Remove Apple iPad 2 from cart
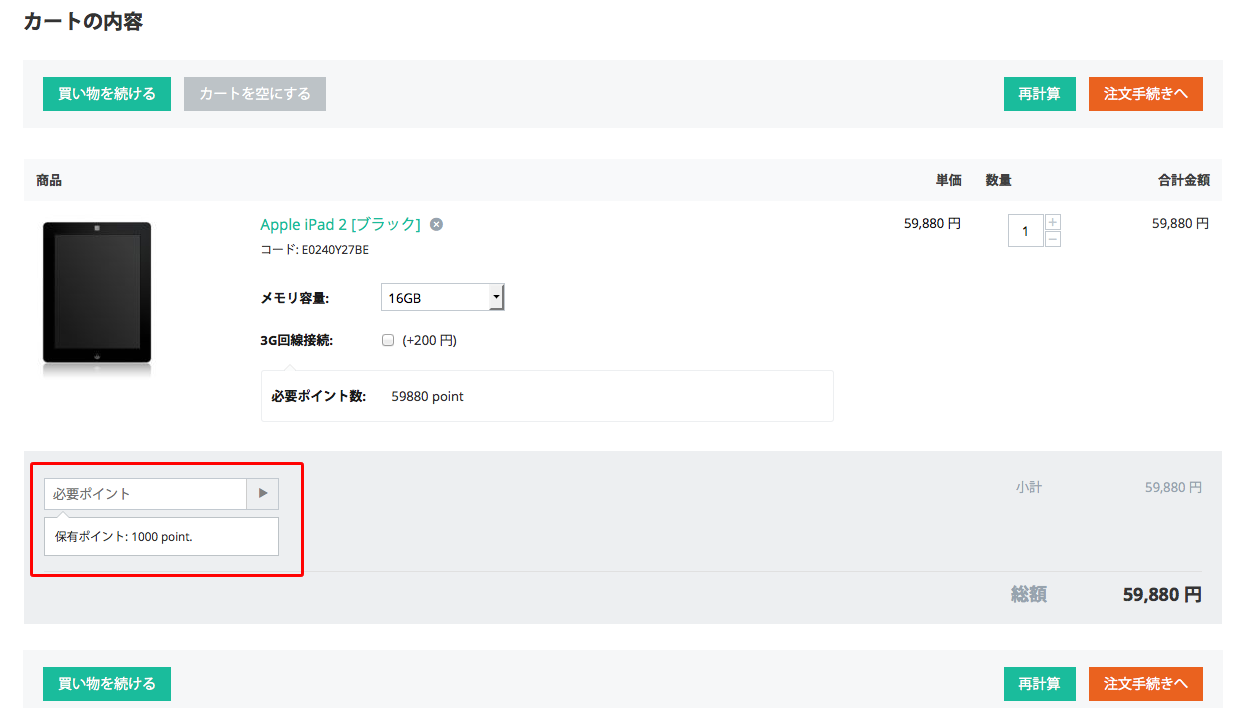The width and height of the screenshot is (1241, 708). [x=436, y=224]
